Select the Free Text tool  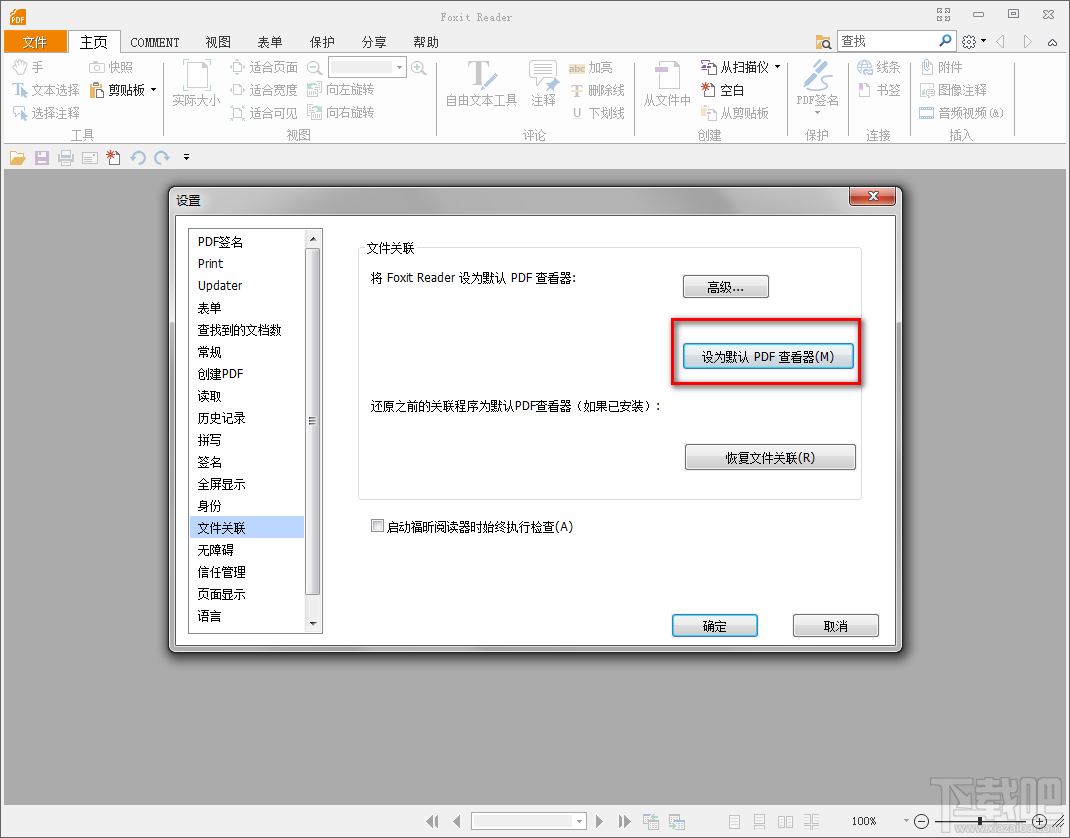point(480,85)
